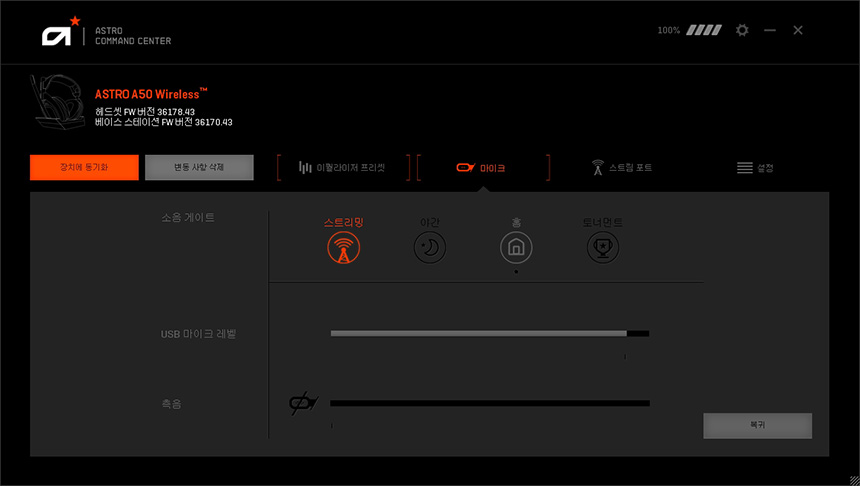Image resolution: width=860 pixels, height=486 pixels.
Task: Select the 스트리밍 noise gate icon
Action: (343, 247)
